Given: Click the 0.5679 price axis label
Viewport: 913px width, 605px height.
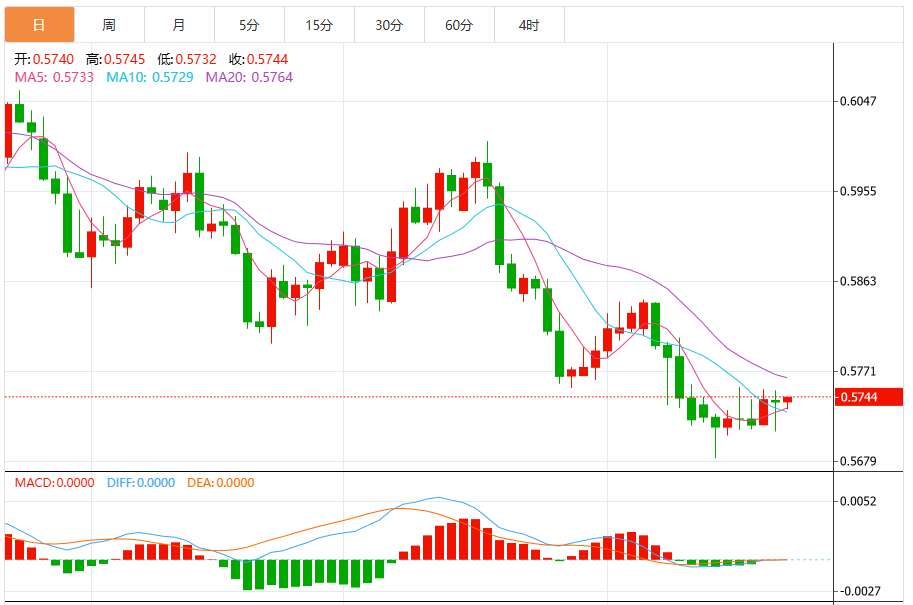Looking at the screenshot, I should pyautogui.click(x=858, y=462).
